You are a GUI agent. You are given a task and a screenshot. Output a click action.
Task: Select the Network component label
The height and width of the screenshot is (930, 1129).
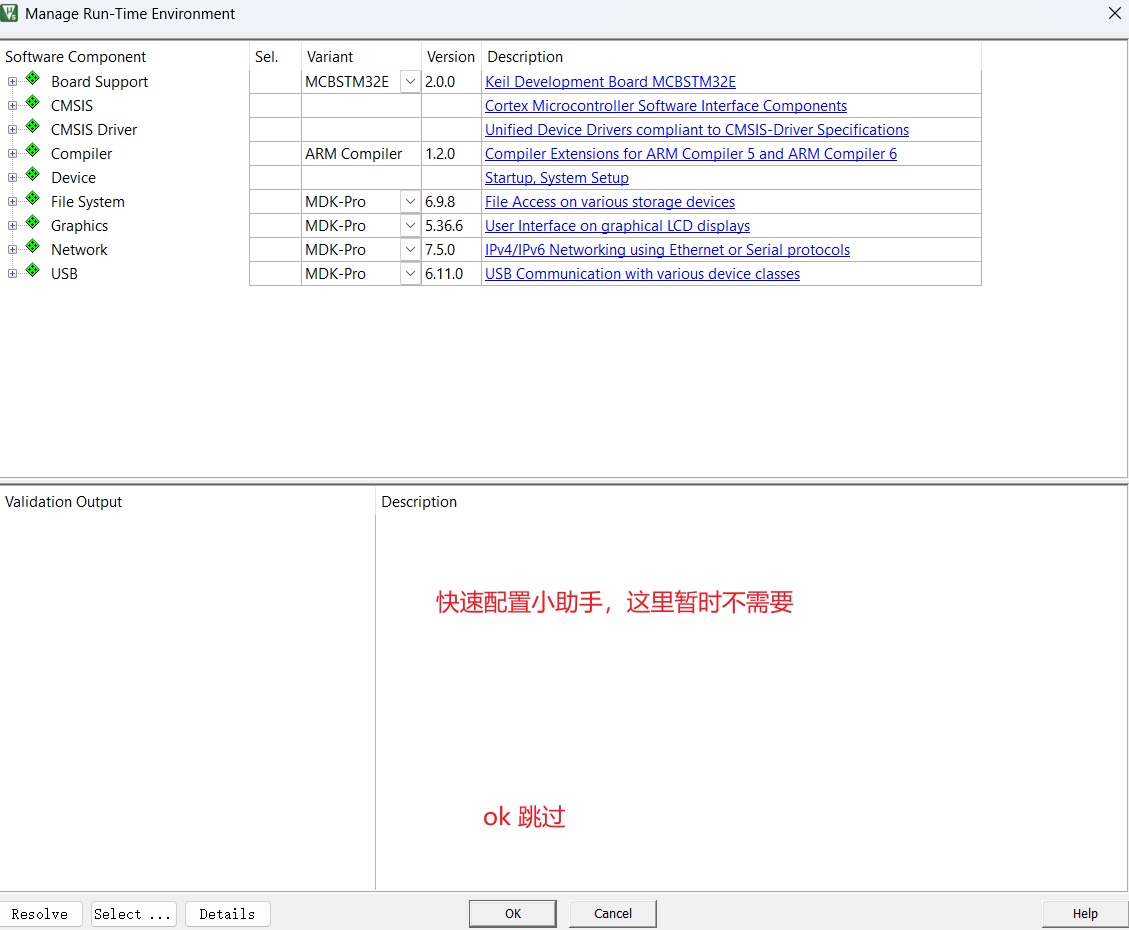click(x=79, y=250)
